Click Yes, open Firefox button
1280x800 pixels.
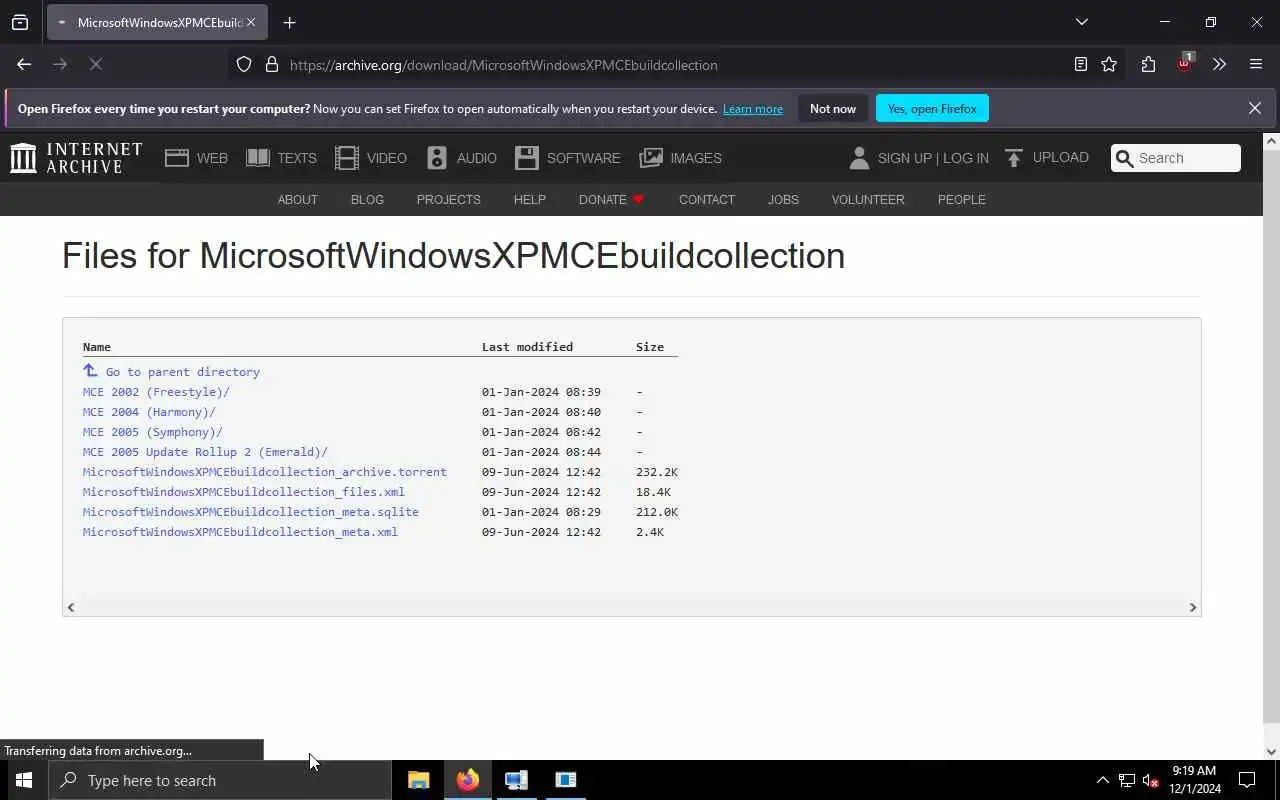932,108
